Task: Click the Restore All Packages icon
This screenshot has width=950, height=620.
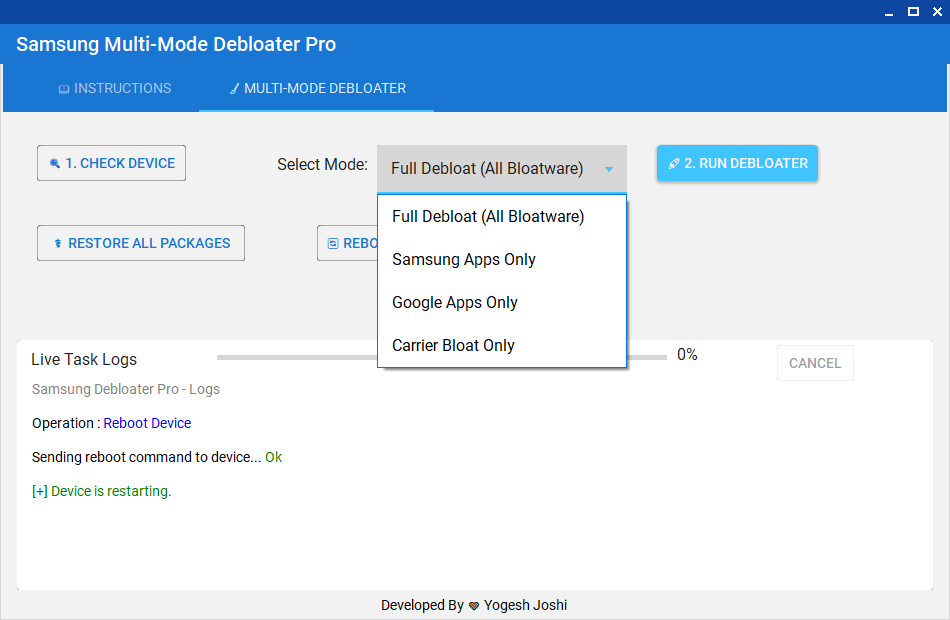Action: point(58,244)
